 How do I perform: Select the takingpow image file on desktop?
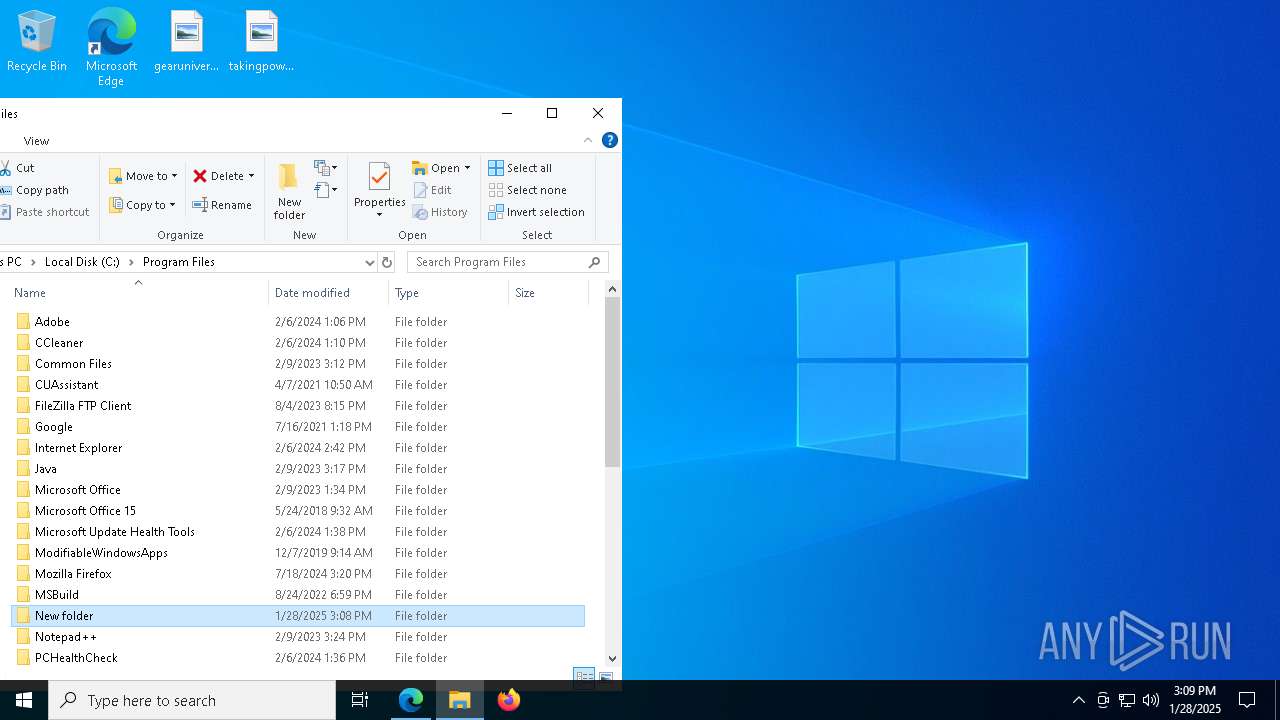pos(261,42)
